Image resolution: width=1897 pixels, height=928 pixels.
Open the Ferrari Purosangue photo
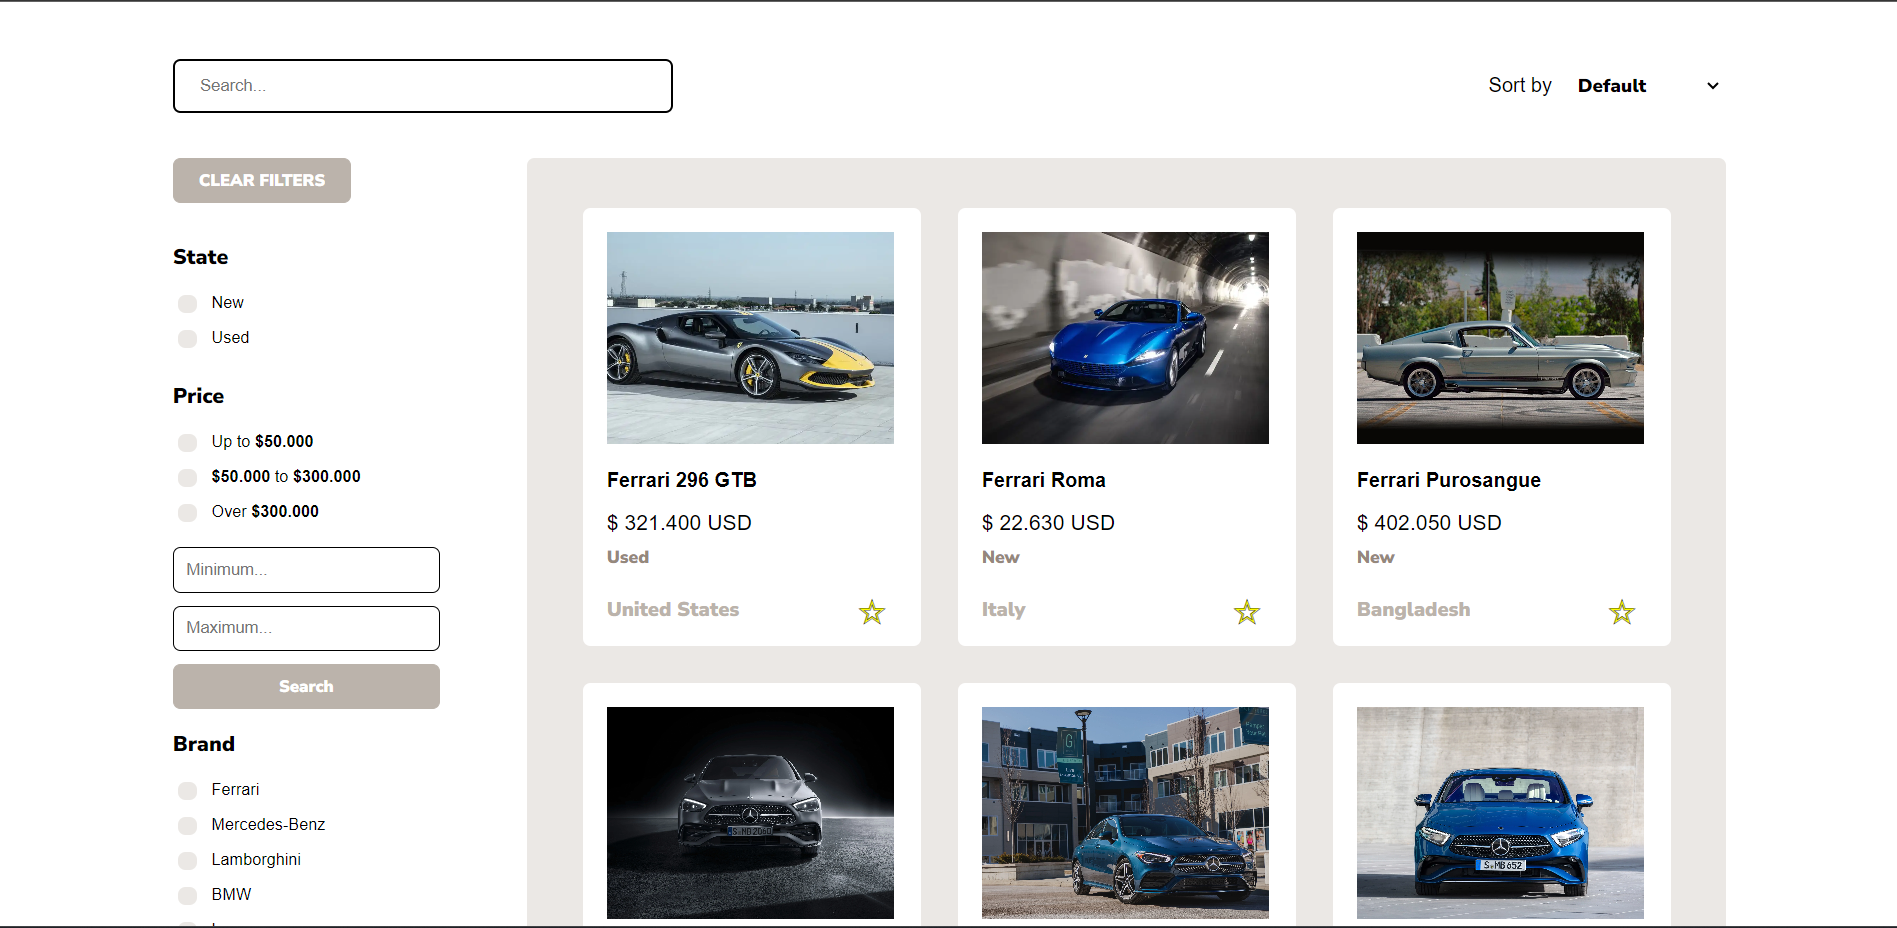pyautogui.click(x=1500, y=338)
